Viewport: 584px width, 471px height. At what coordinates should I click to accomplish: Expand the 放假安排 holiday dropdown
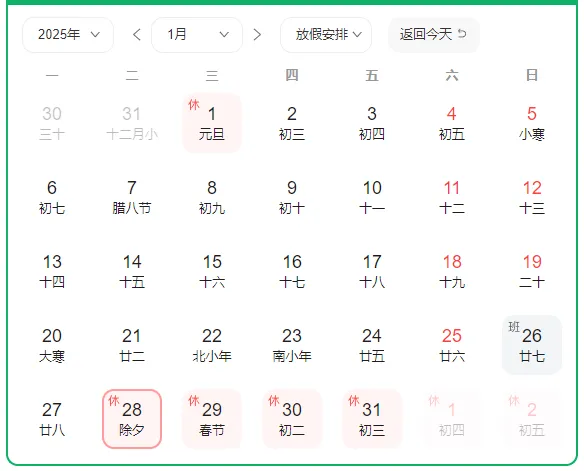click(x=326, y=35)
